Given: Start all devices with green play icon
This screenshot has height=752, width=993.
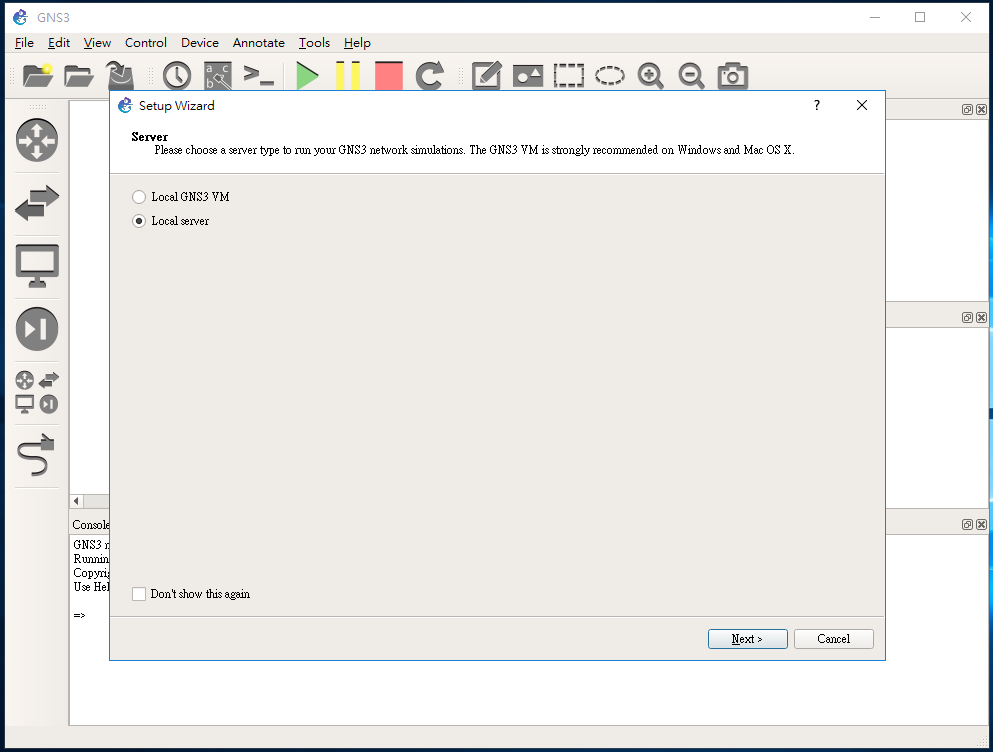Looking at the screenshot, I should (307, 75).
